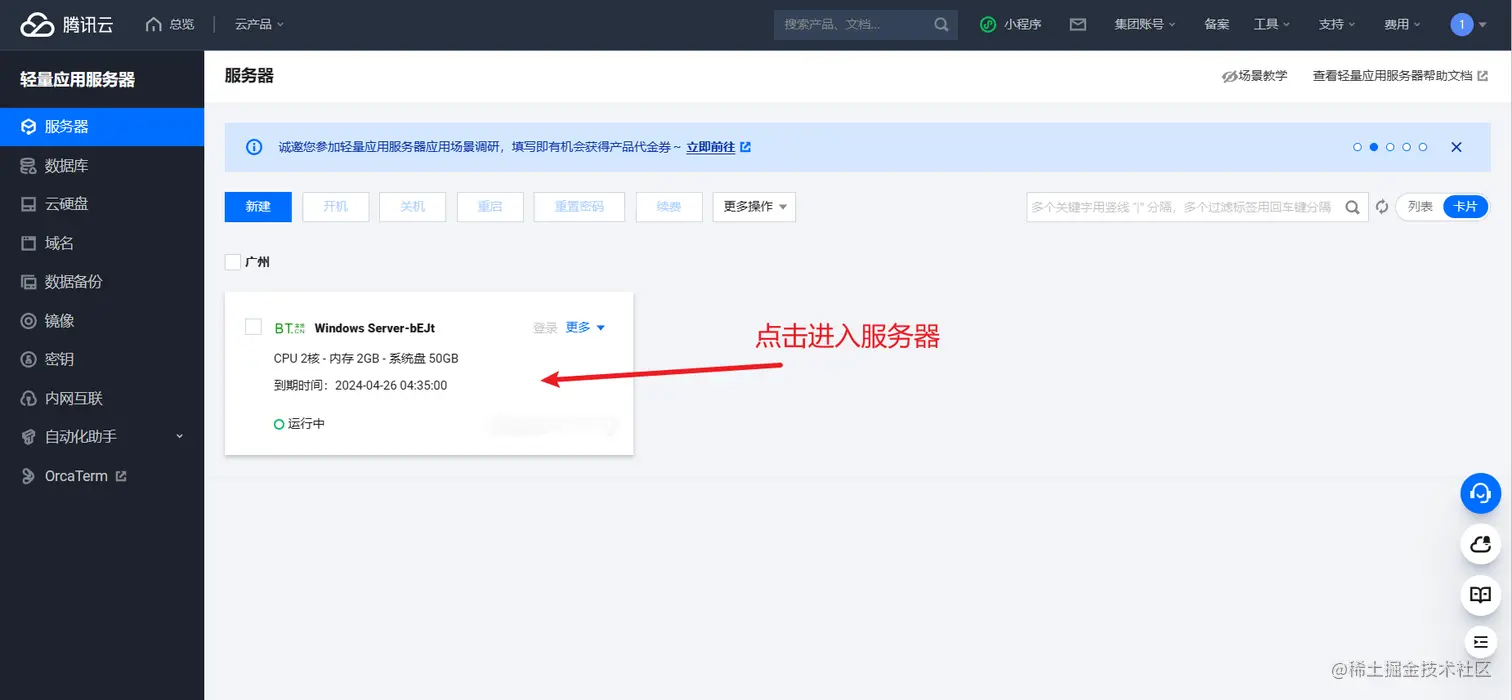Click the 重启 restart button
The image size is (1512, 700).
[x=490, y=207]
